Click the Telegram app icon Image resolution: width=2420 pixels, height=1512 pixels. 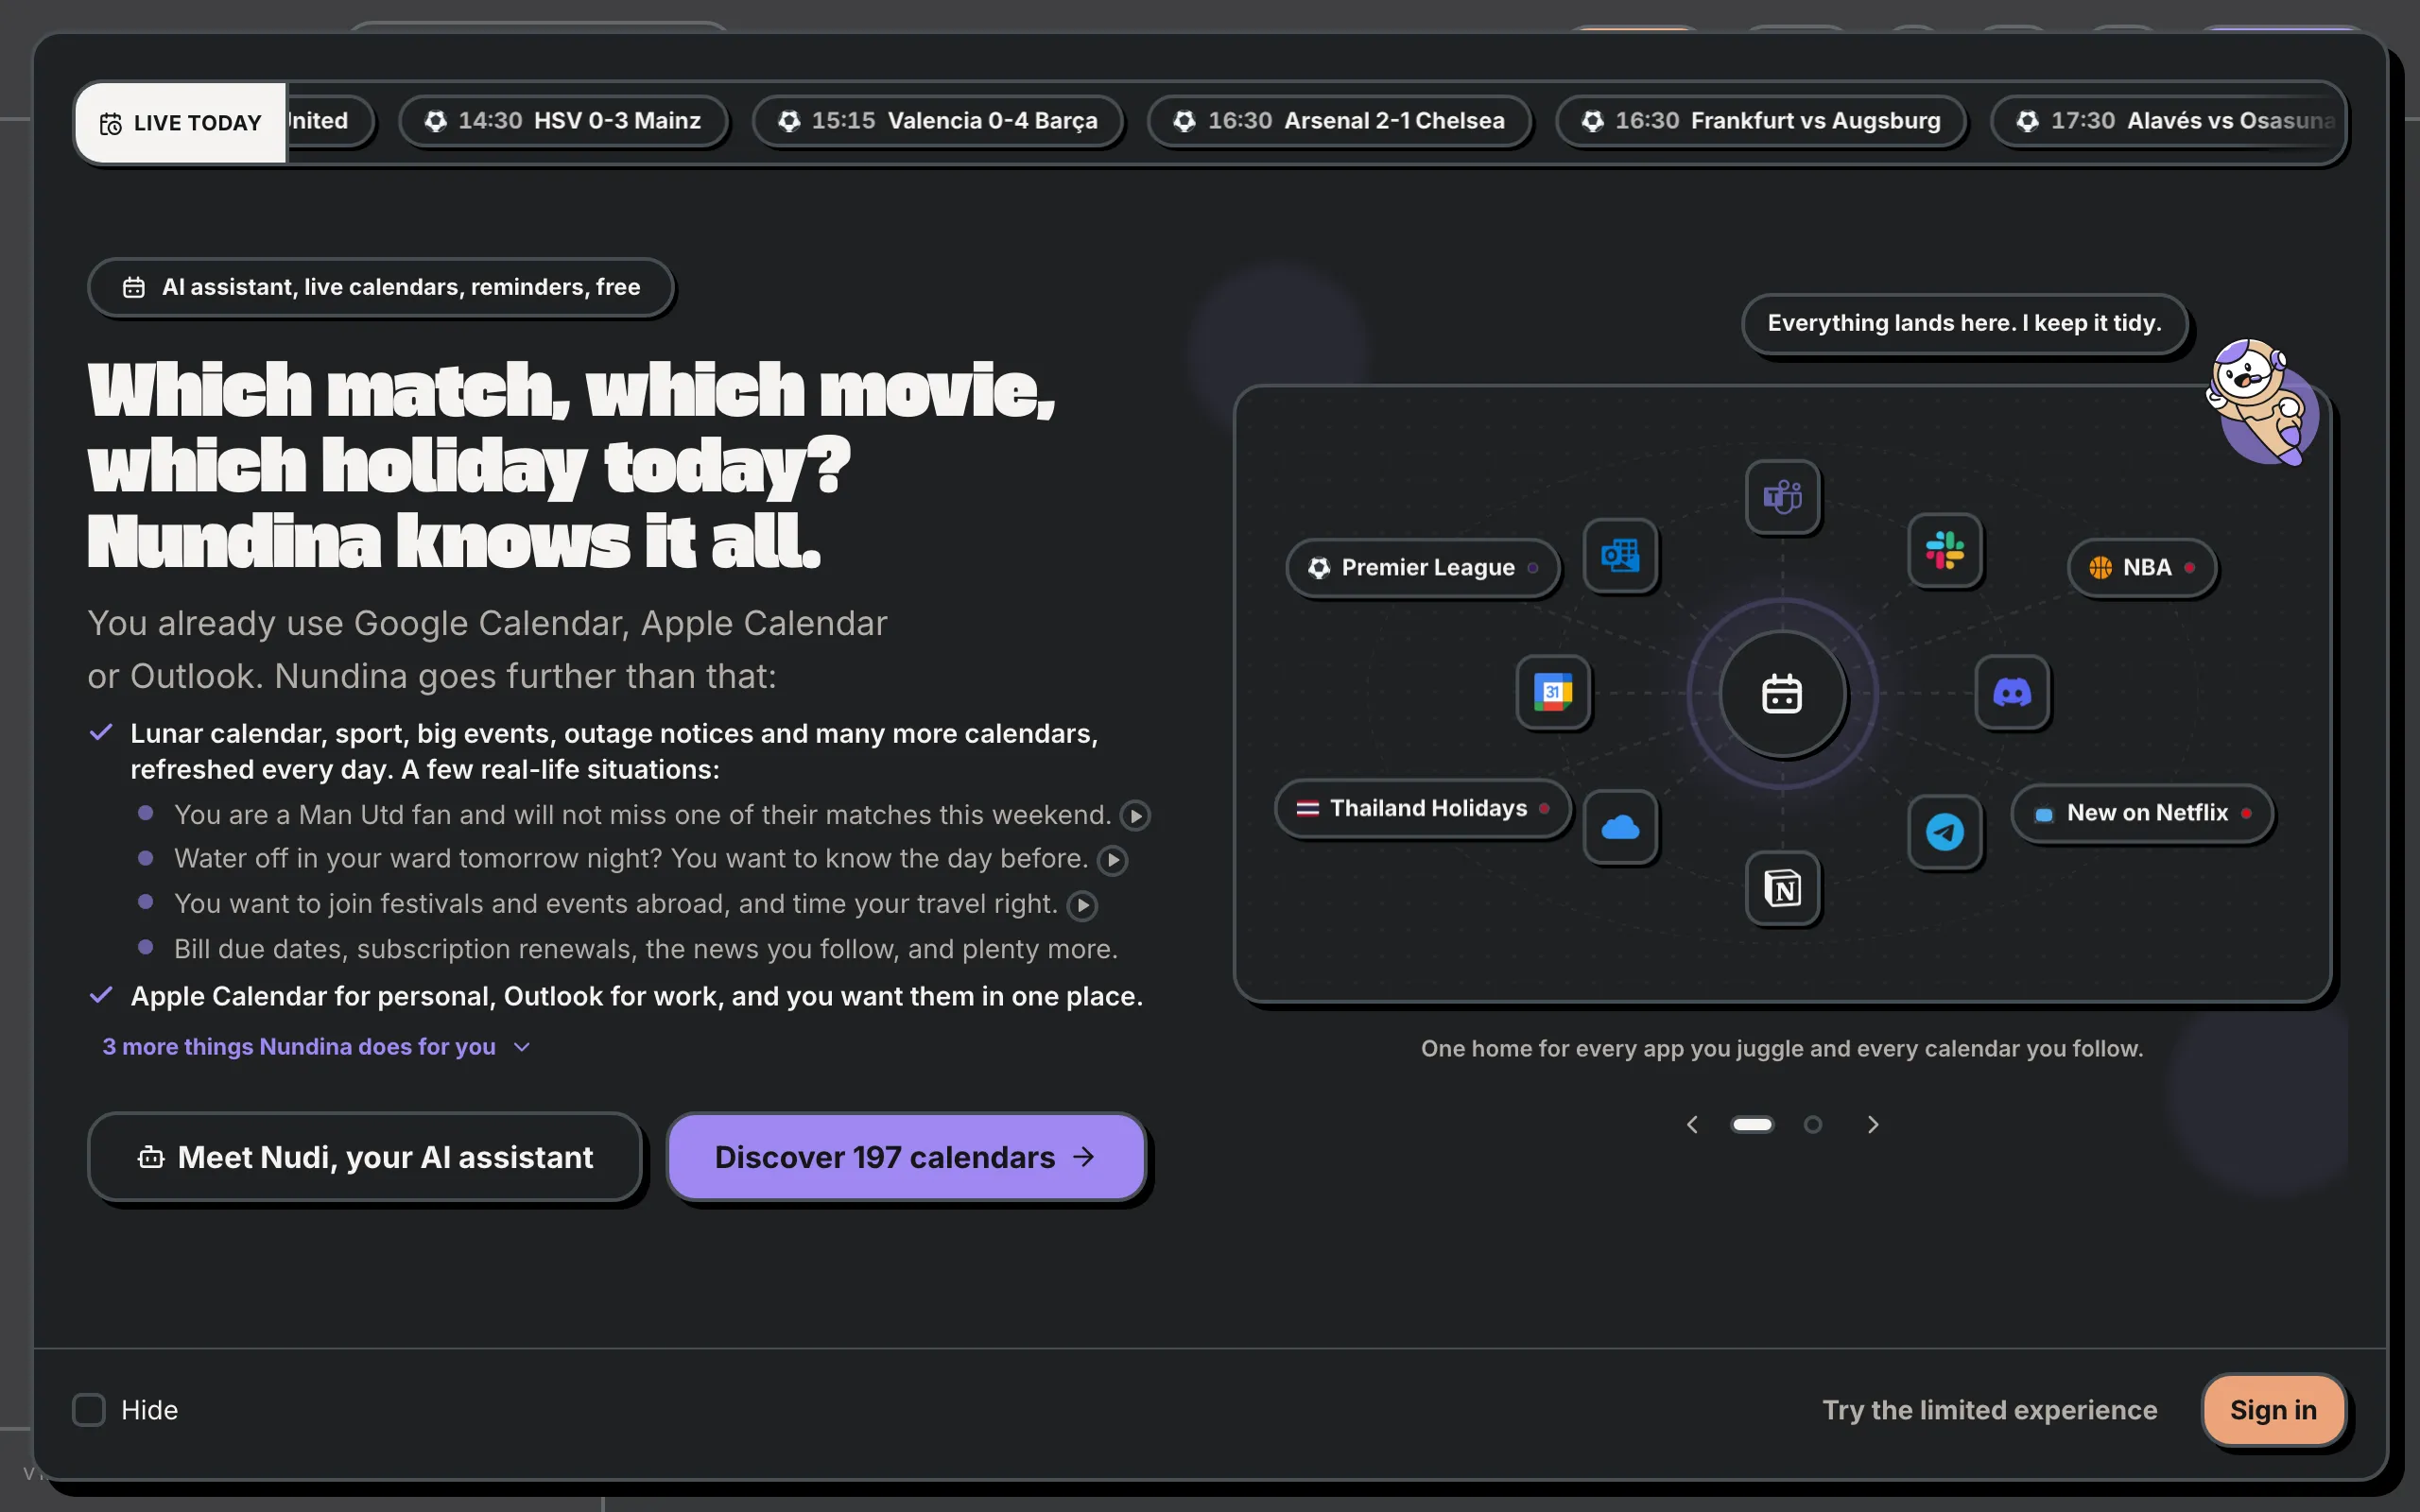point(1944,831)
